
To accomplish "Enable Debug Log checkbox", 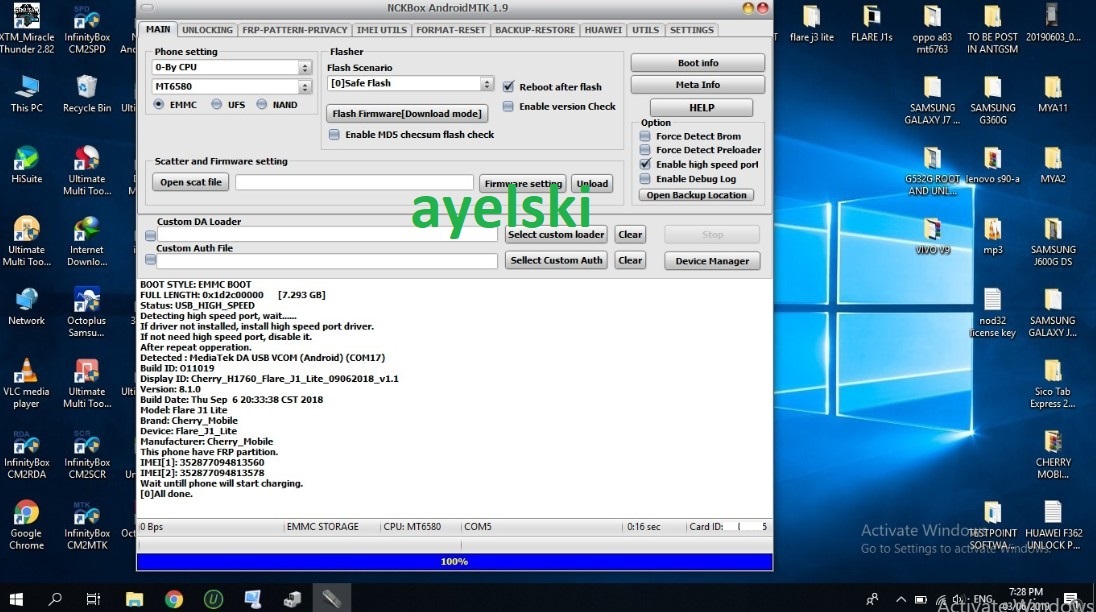I will (x=645, y=179).
